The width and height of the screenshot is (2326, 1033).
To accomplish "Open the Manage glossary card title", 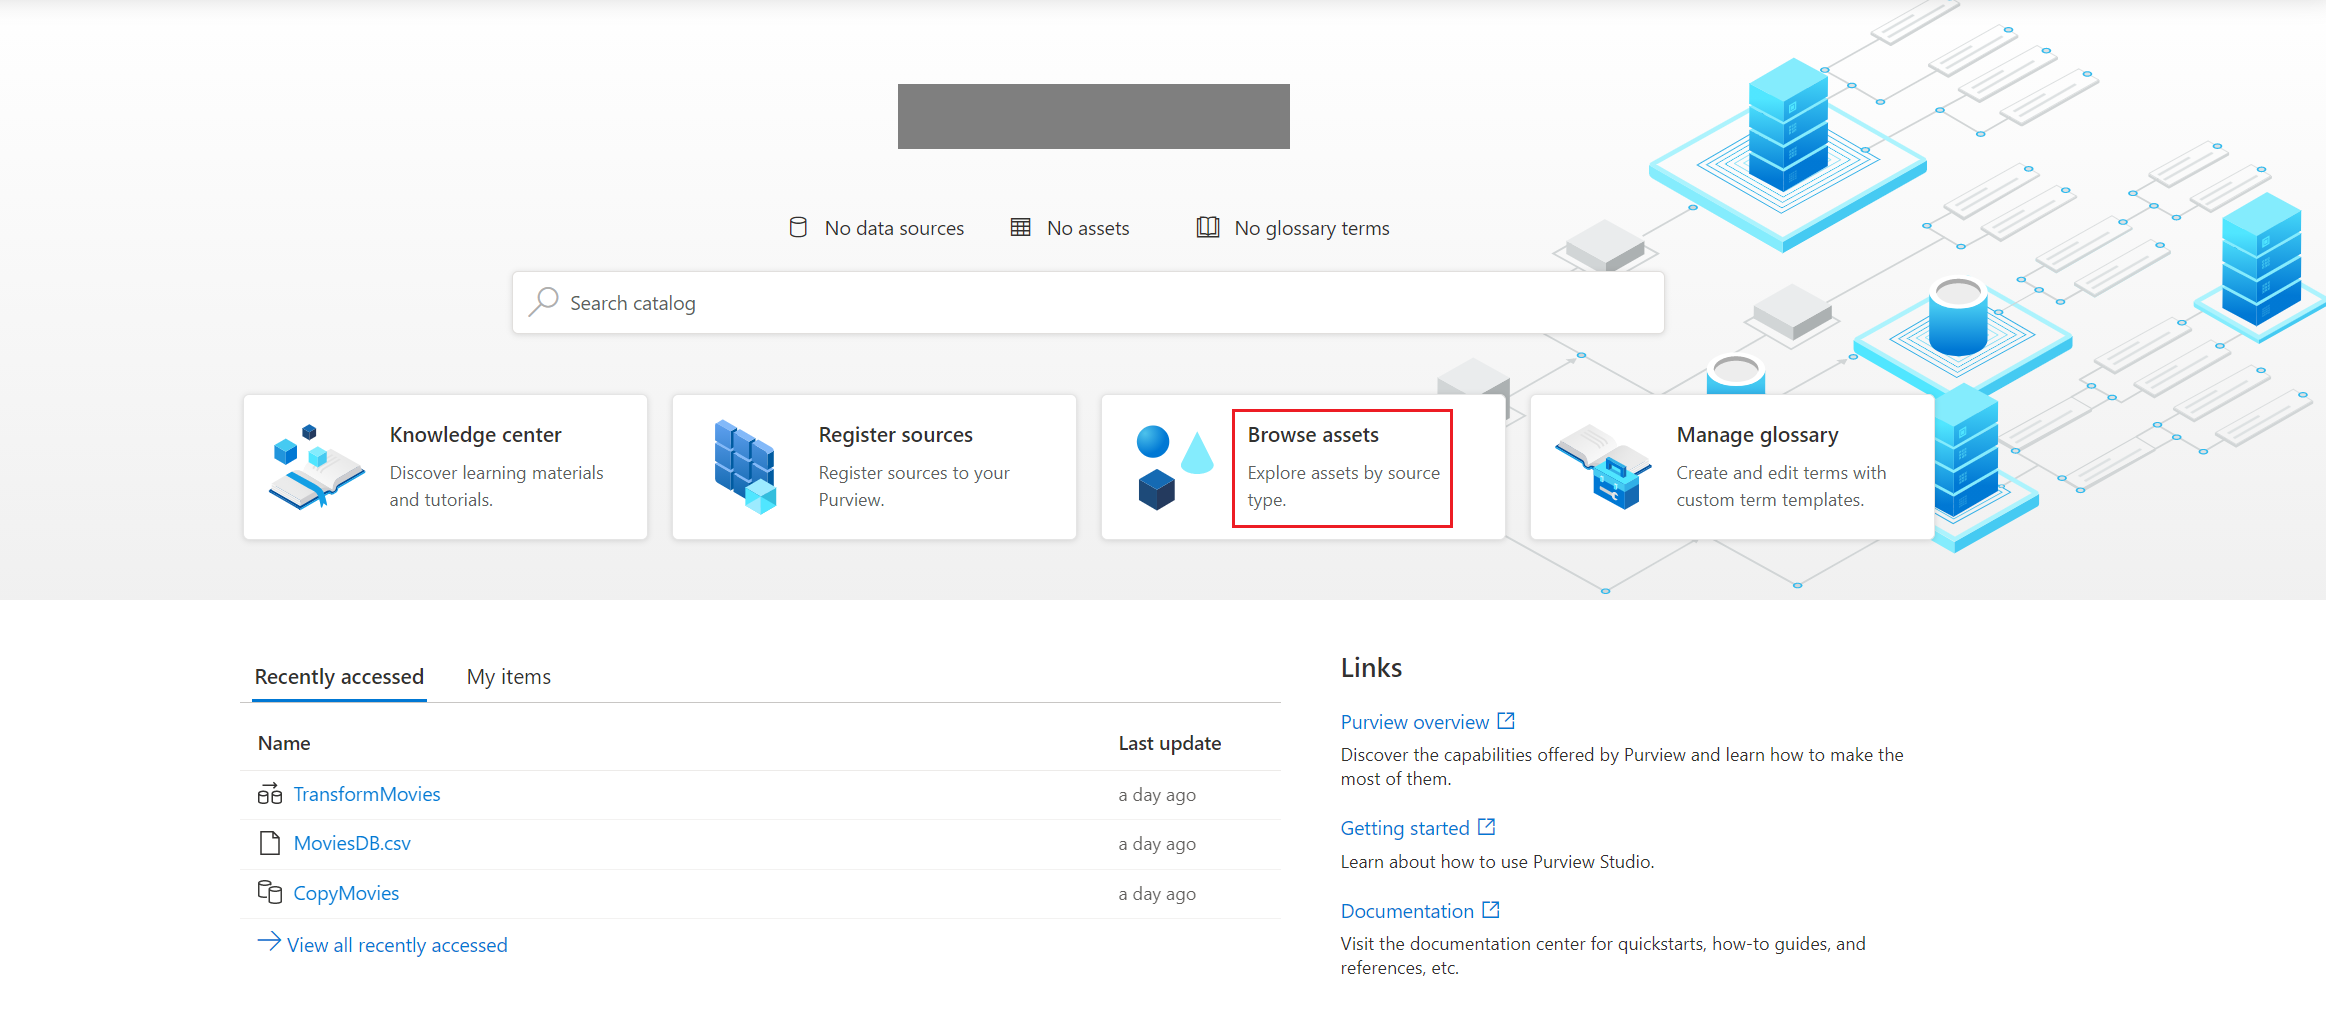I will 1758,435.
